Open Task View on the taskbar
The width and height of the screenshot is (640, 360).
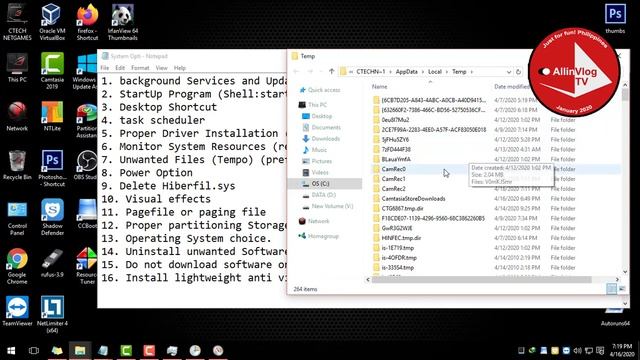point(34,351)
